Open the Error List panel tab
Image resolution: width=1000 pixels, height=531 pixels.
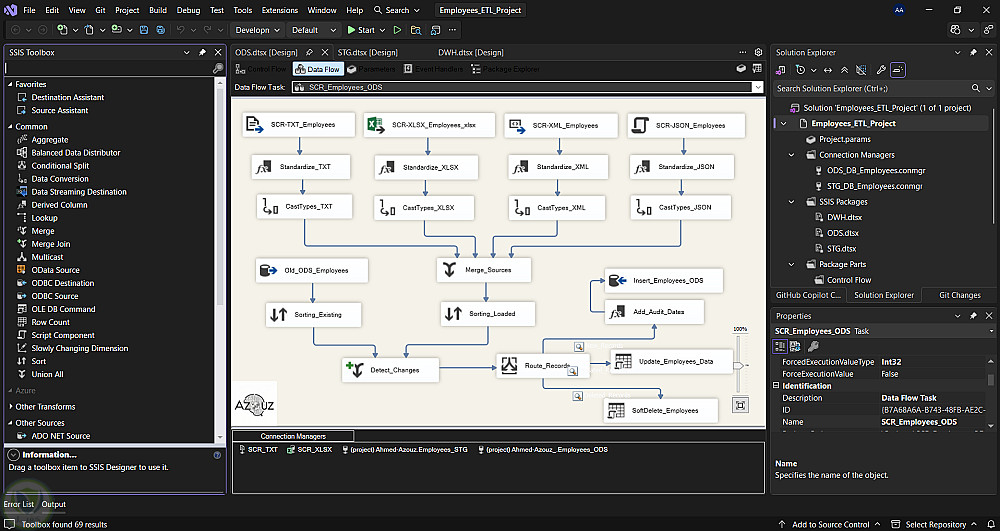pyautogui.click(x=19, y=504)
